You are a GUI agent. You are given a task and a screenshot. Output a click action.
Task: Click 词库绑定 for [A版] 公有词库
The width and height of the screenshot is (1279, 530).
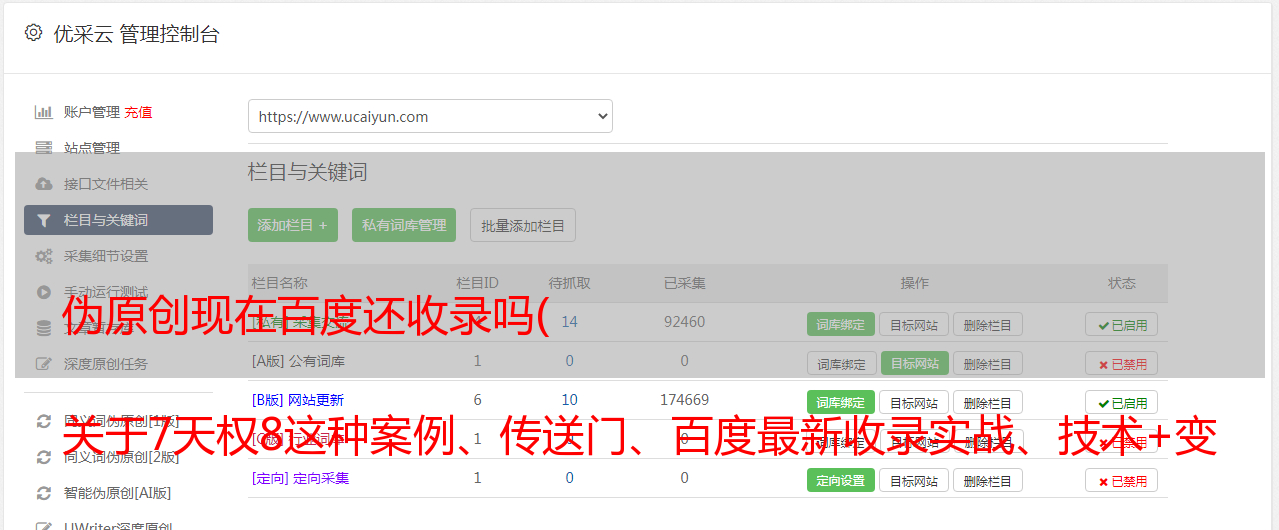click(x=841, y=363)
